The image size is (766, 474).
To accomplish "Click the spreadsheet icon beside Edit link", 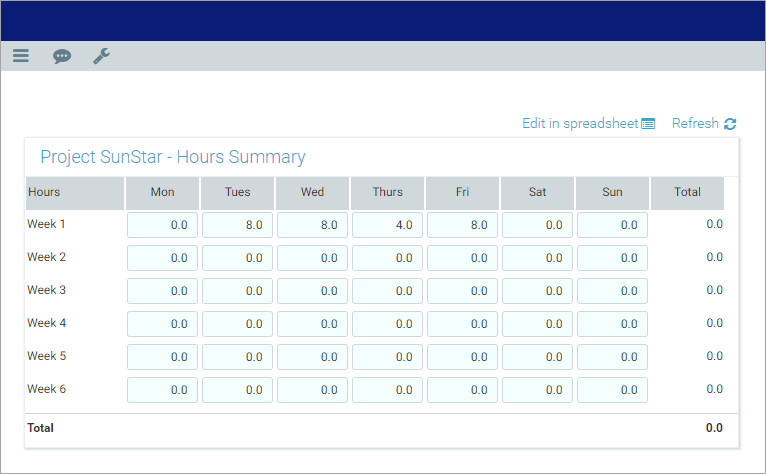I will click(x=648, y=124).
